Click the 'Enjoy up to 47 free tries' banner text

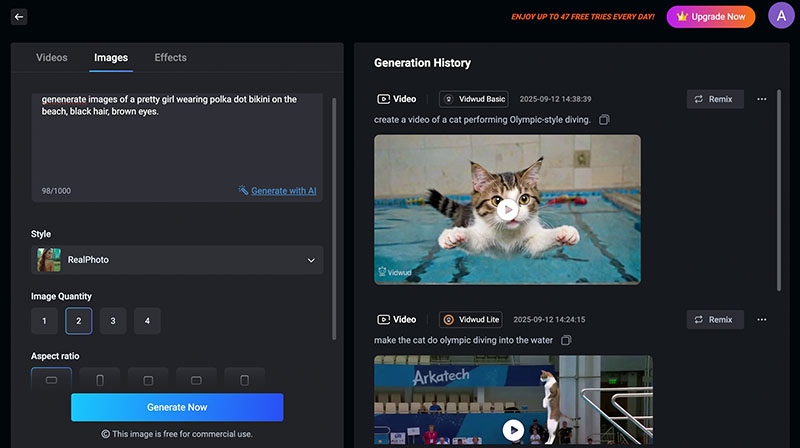coord(583,17)
